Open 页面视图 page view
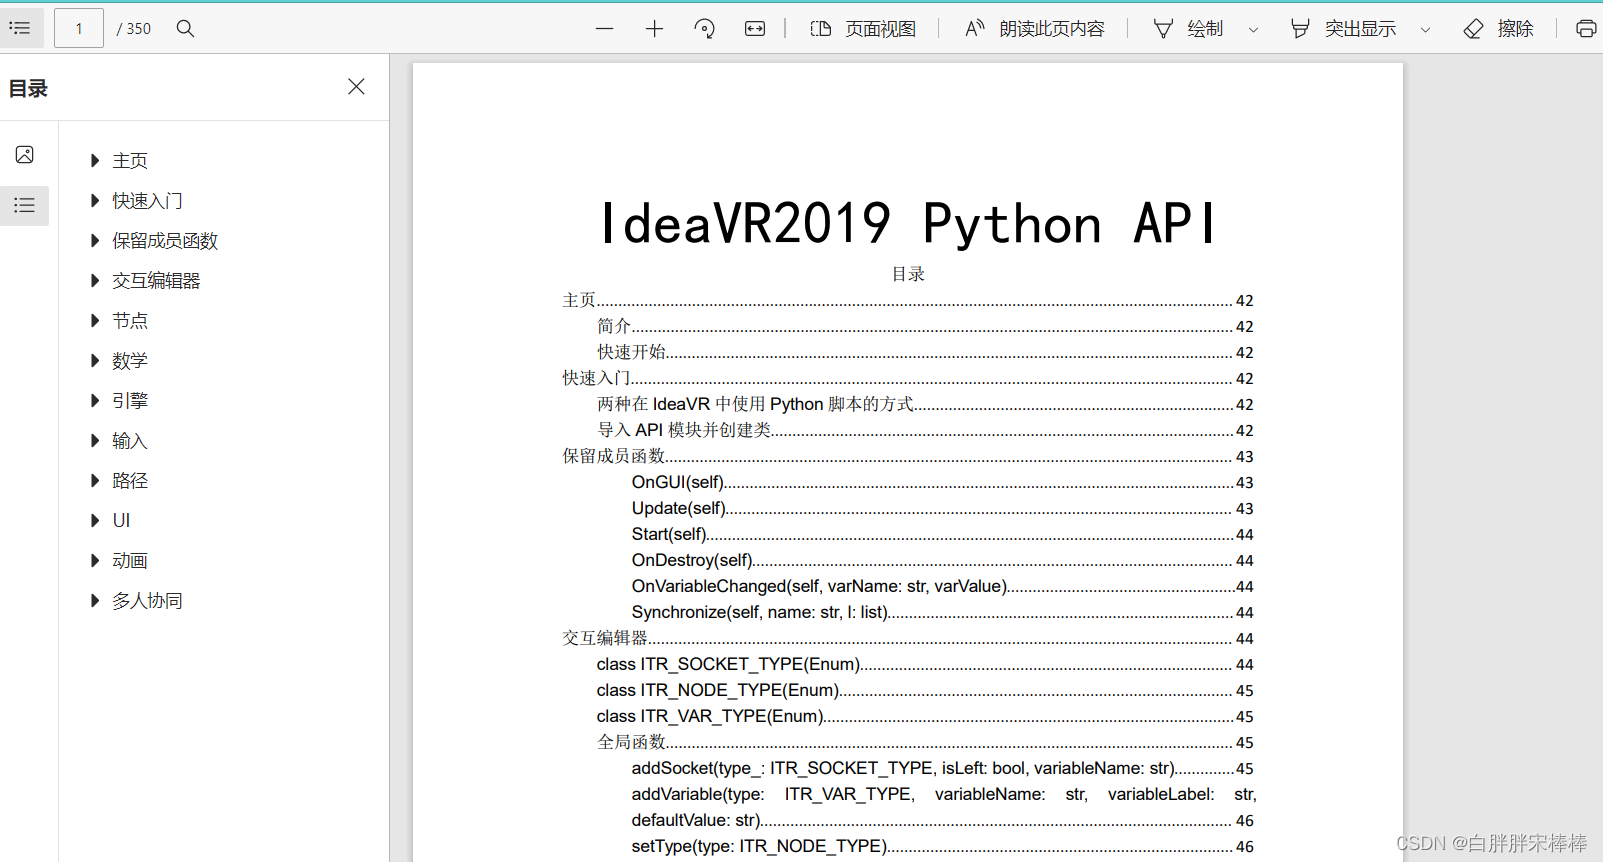The image size is (1603, 862). 863,29
